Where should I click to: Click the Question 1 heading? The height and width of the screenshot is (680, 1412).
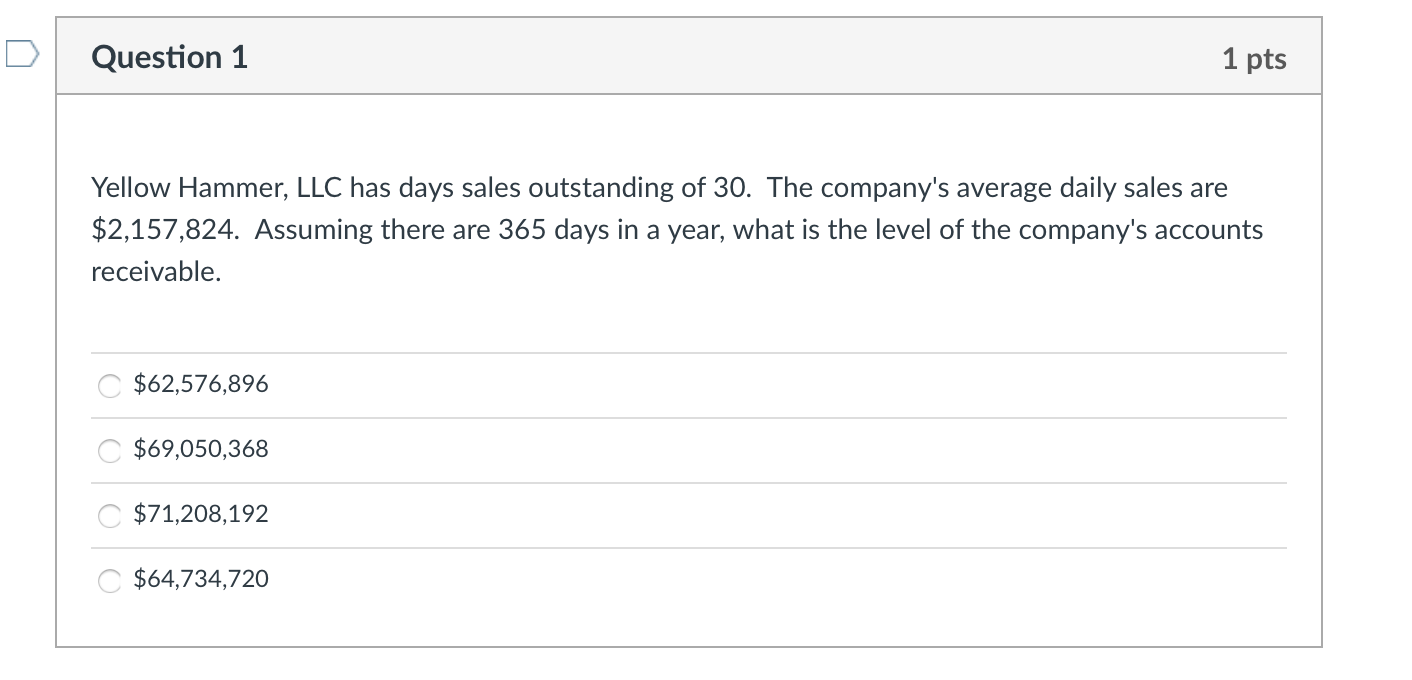click(x=169, y=57)
